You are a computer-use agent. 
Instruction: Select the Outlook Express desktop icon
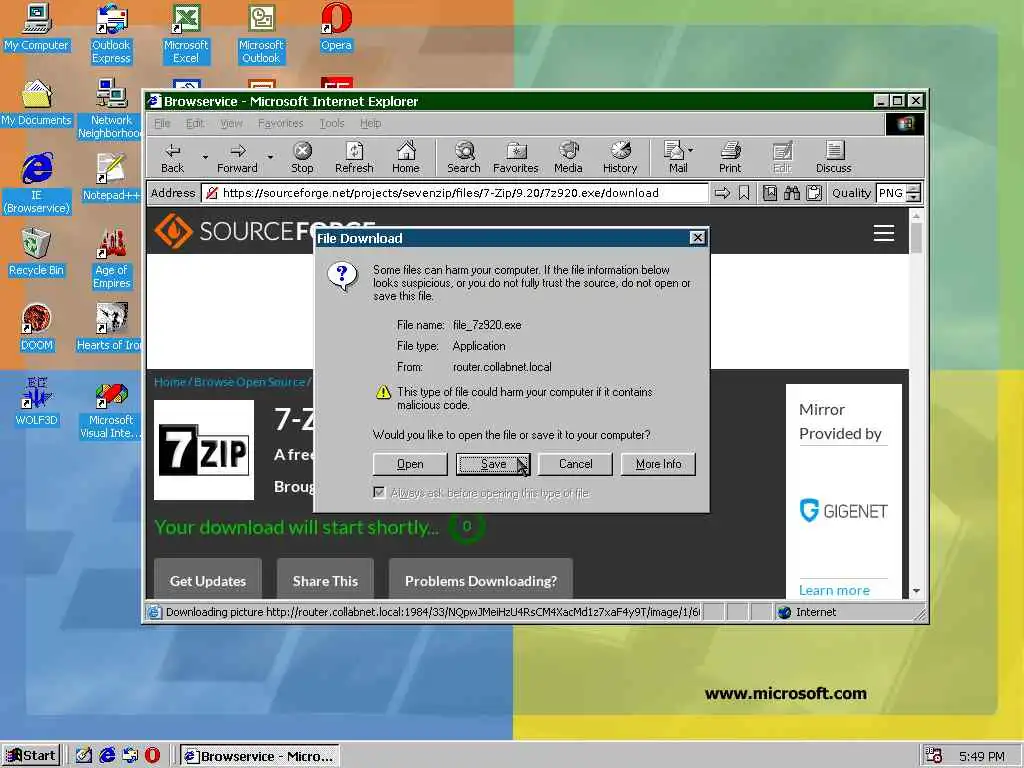pyautogui.click(x=111, y=34)
